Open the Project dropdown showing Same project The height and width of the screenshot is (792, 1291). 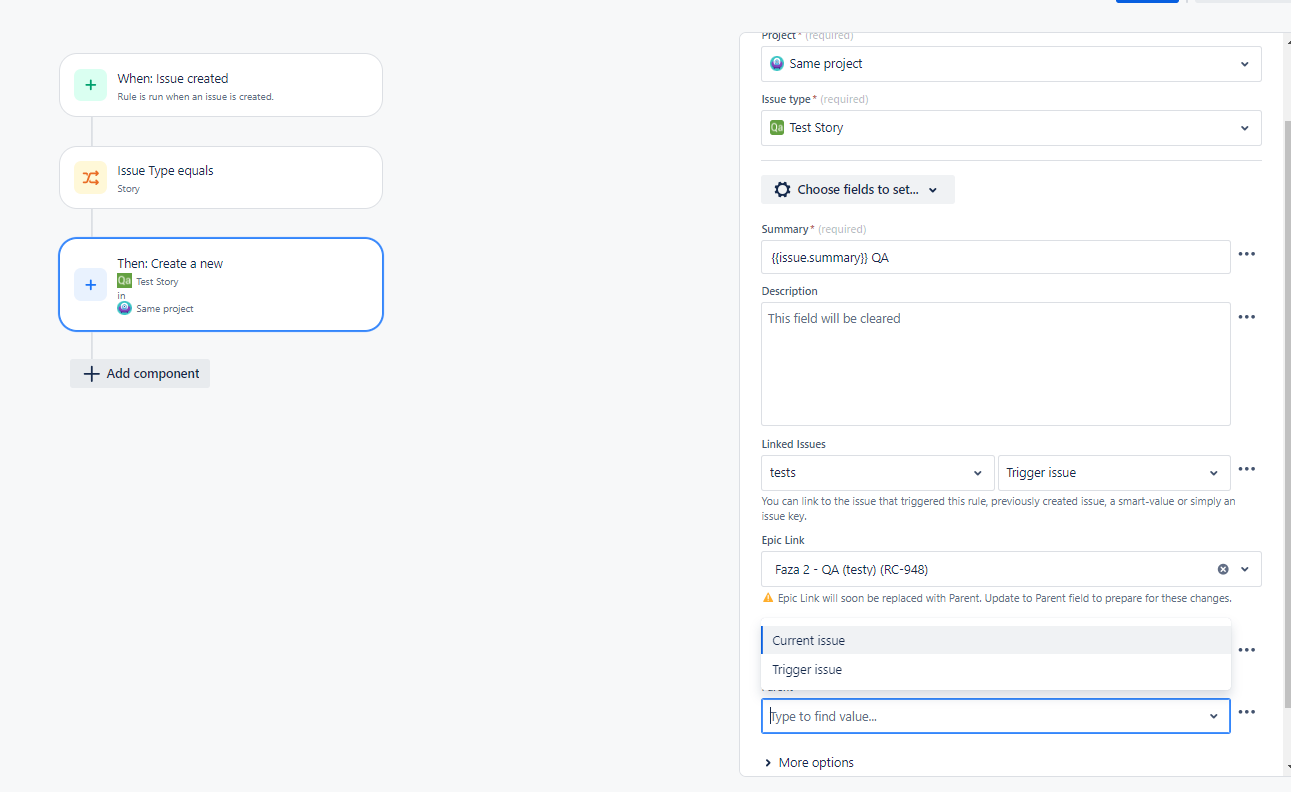pos(1010,64)
